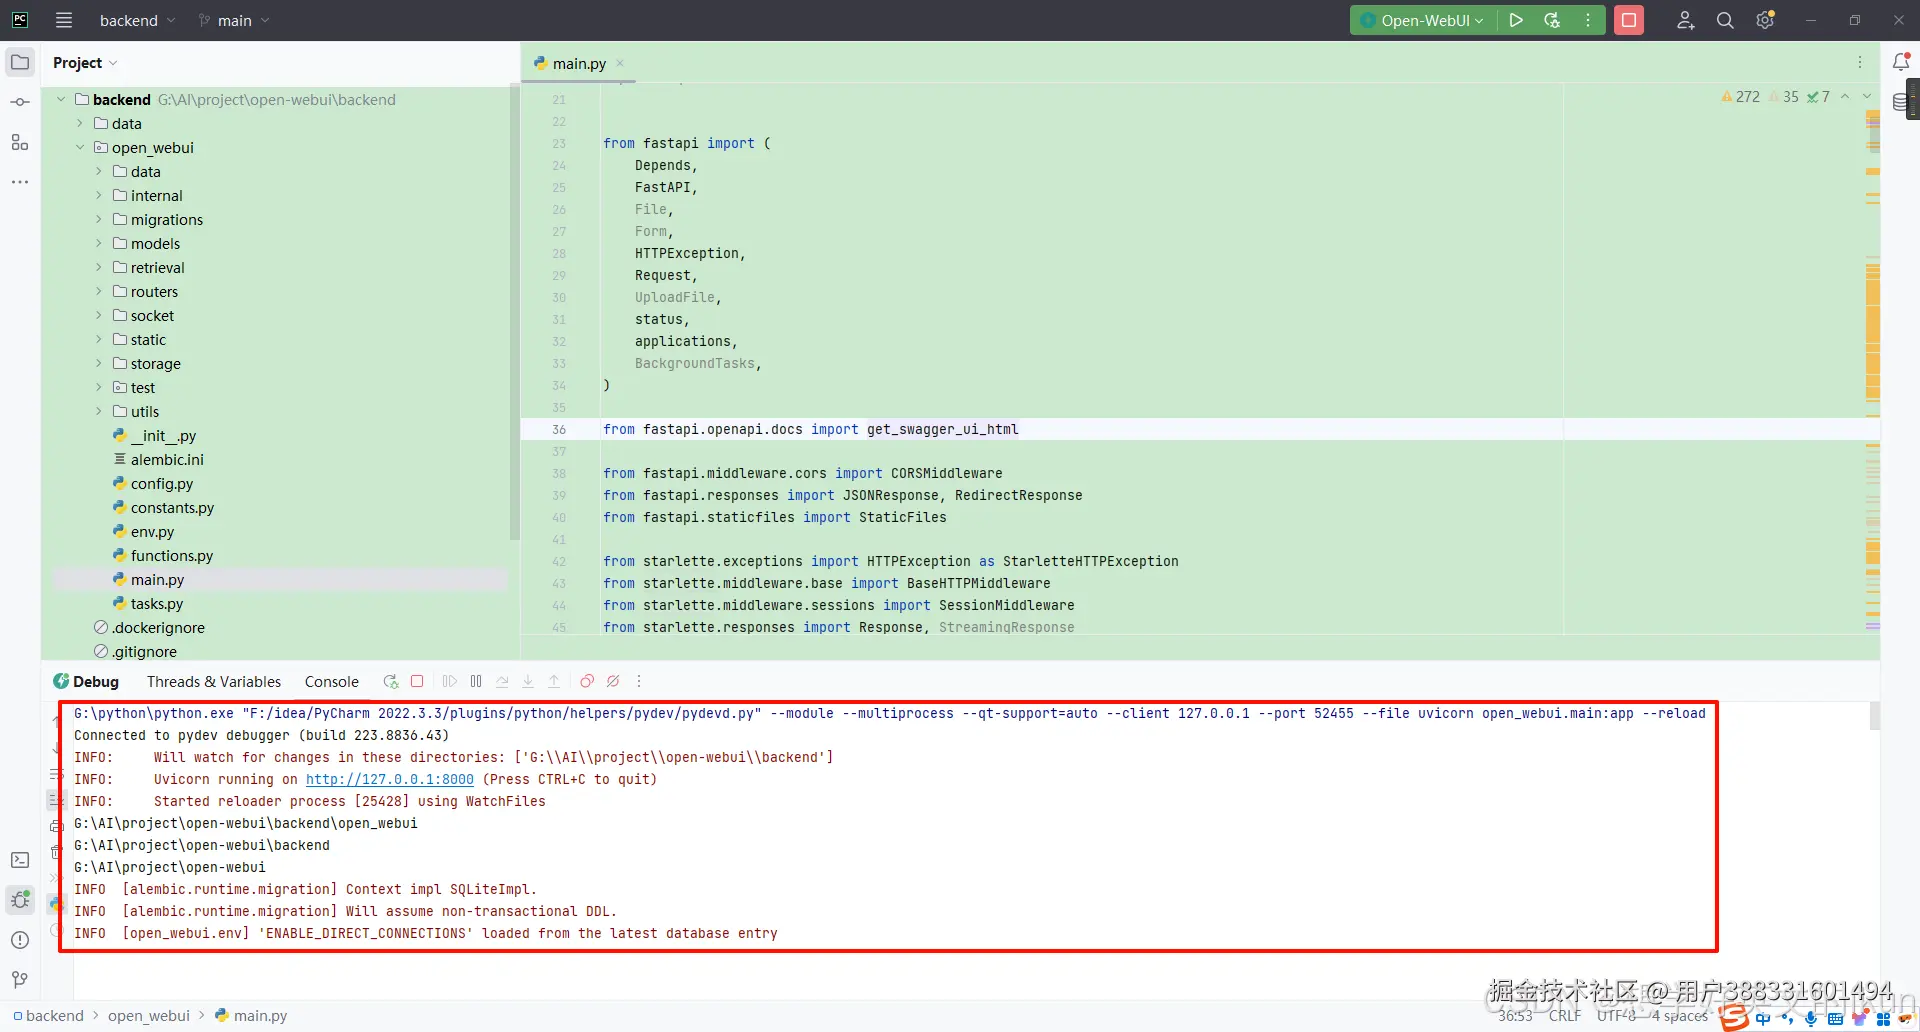The width and height of the screenshot is (1920, 1032).
Task: Expand the top-level data folder
Action: pyautogui.click(x=80, y=124)
